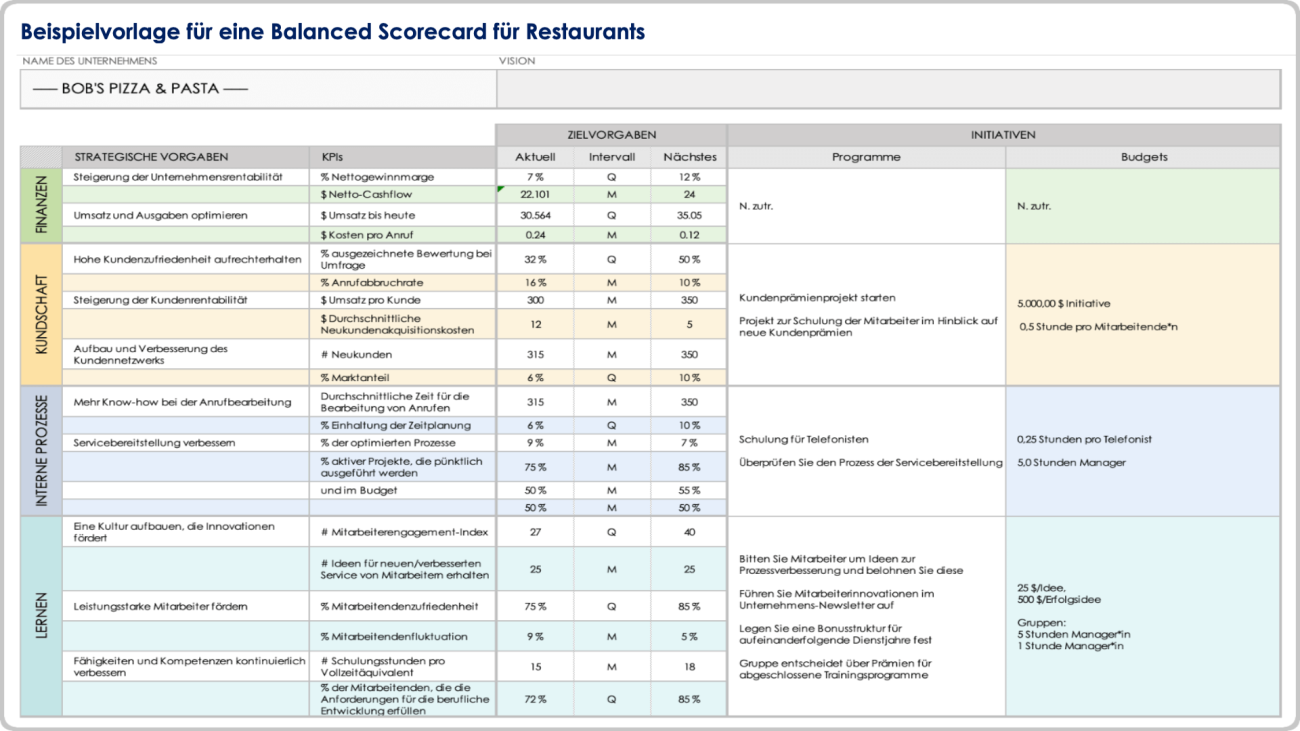Viewport: 1300px width, 731px height.
Task: Select the % Nettogewinnmarge KPI cell
Action: (401, 176)
